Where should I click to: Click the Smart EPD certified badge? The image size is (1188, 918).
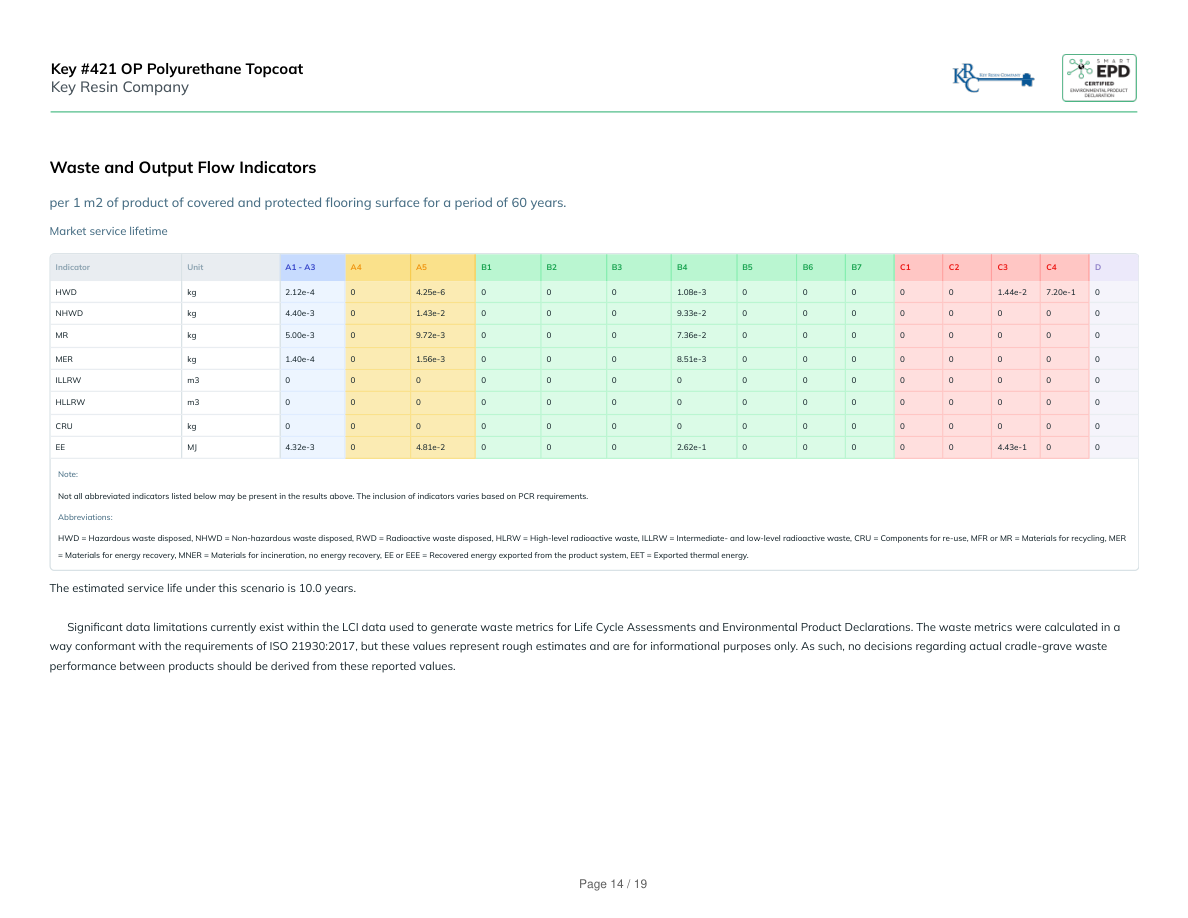point(1098,78)
